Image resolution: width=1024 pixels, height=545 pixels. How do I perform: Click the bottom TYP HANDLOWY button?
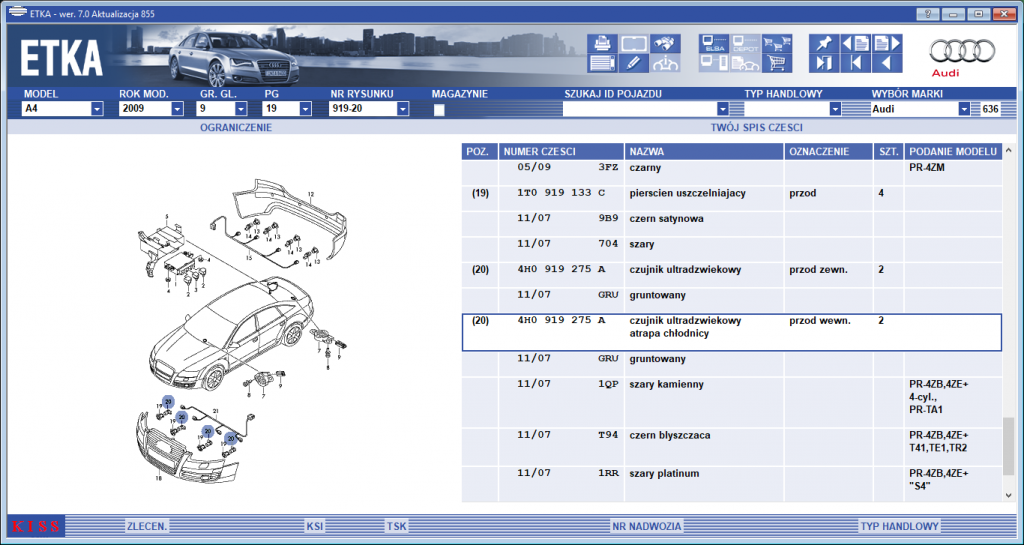(x=900, y=526)
